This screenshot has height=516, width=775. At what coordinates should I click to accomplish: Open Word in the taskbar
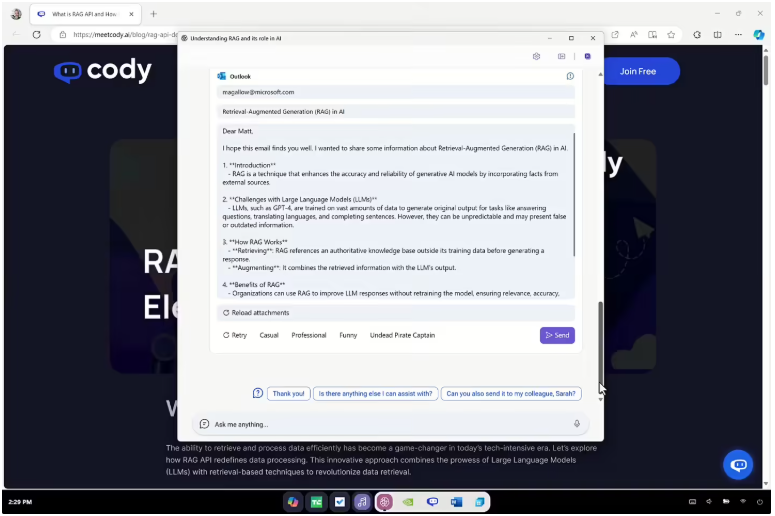pos(456,502)
